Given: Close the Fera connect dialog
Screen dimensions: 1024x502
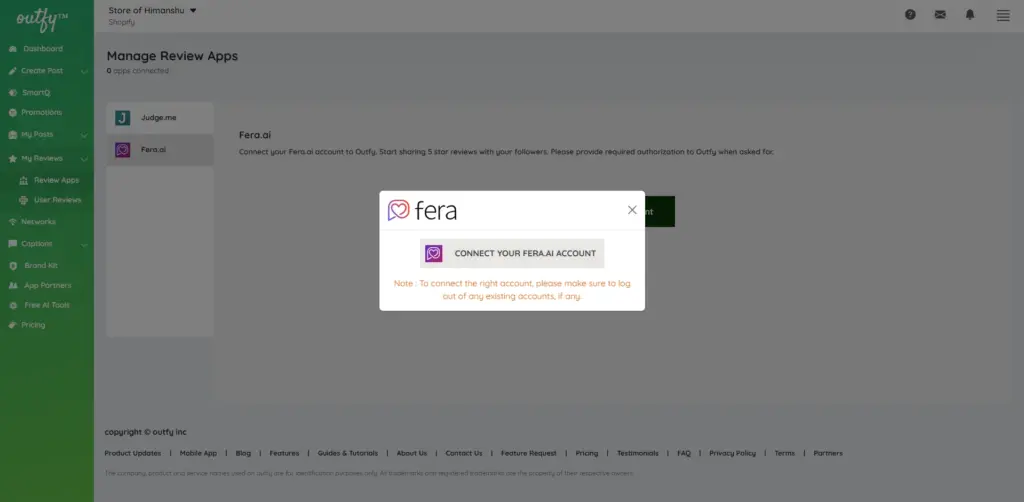Looking at the screenshot, I should [x=632, y=210].
